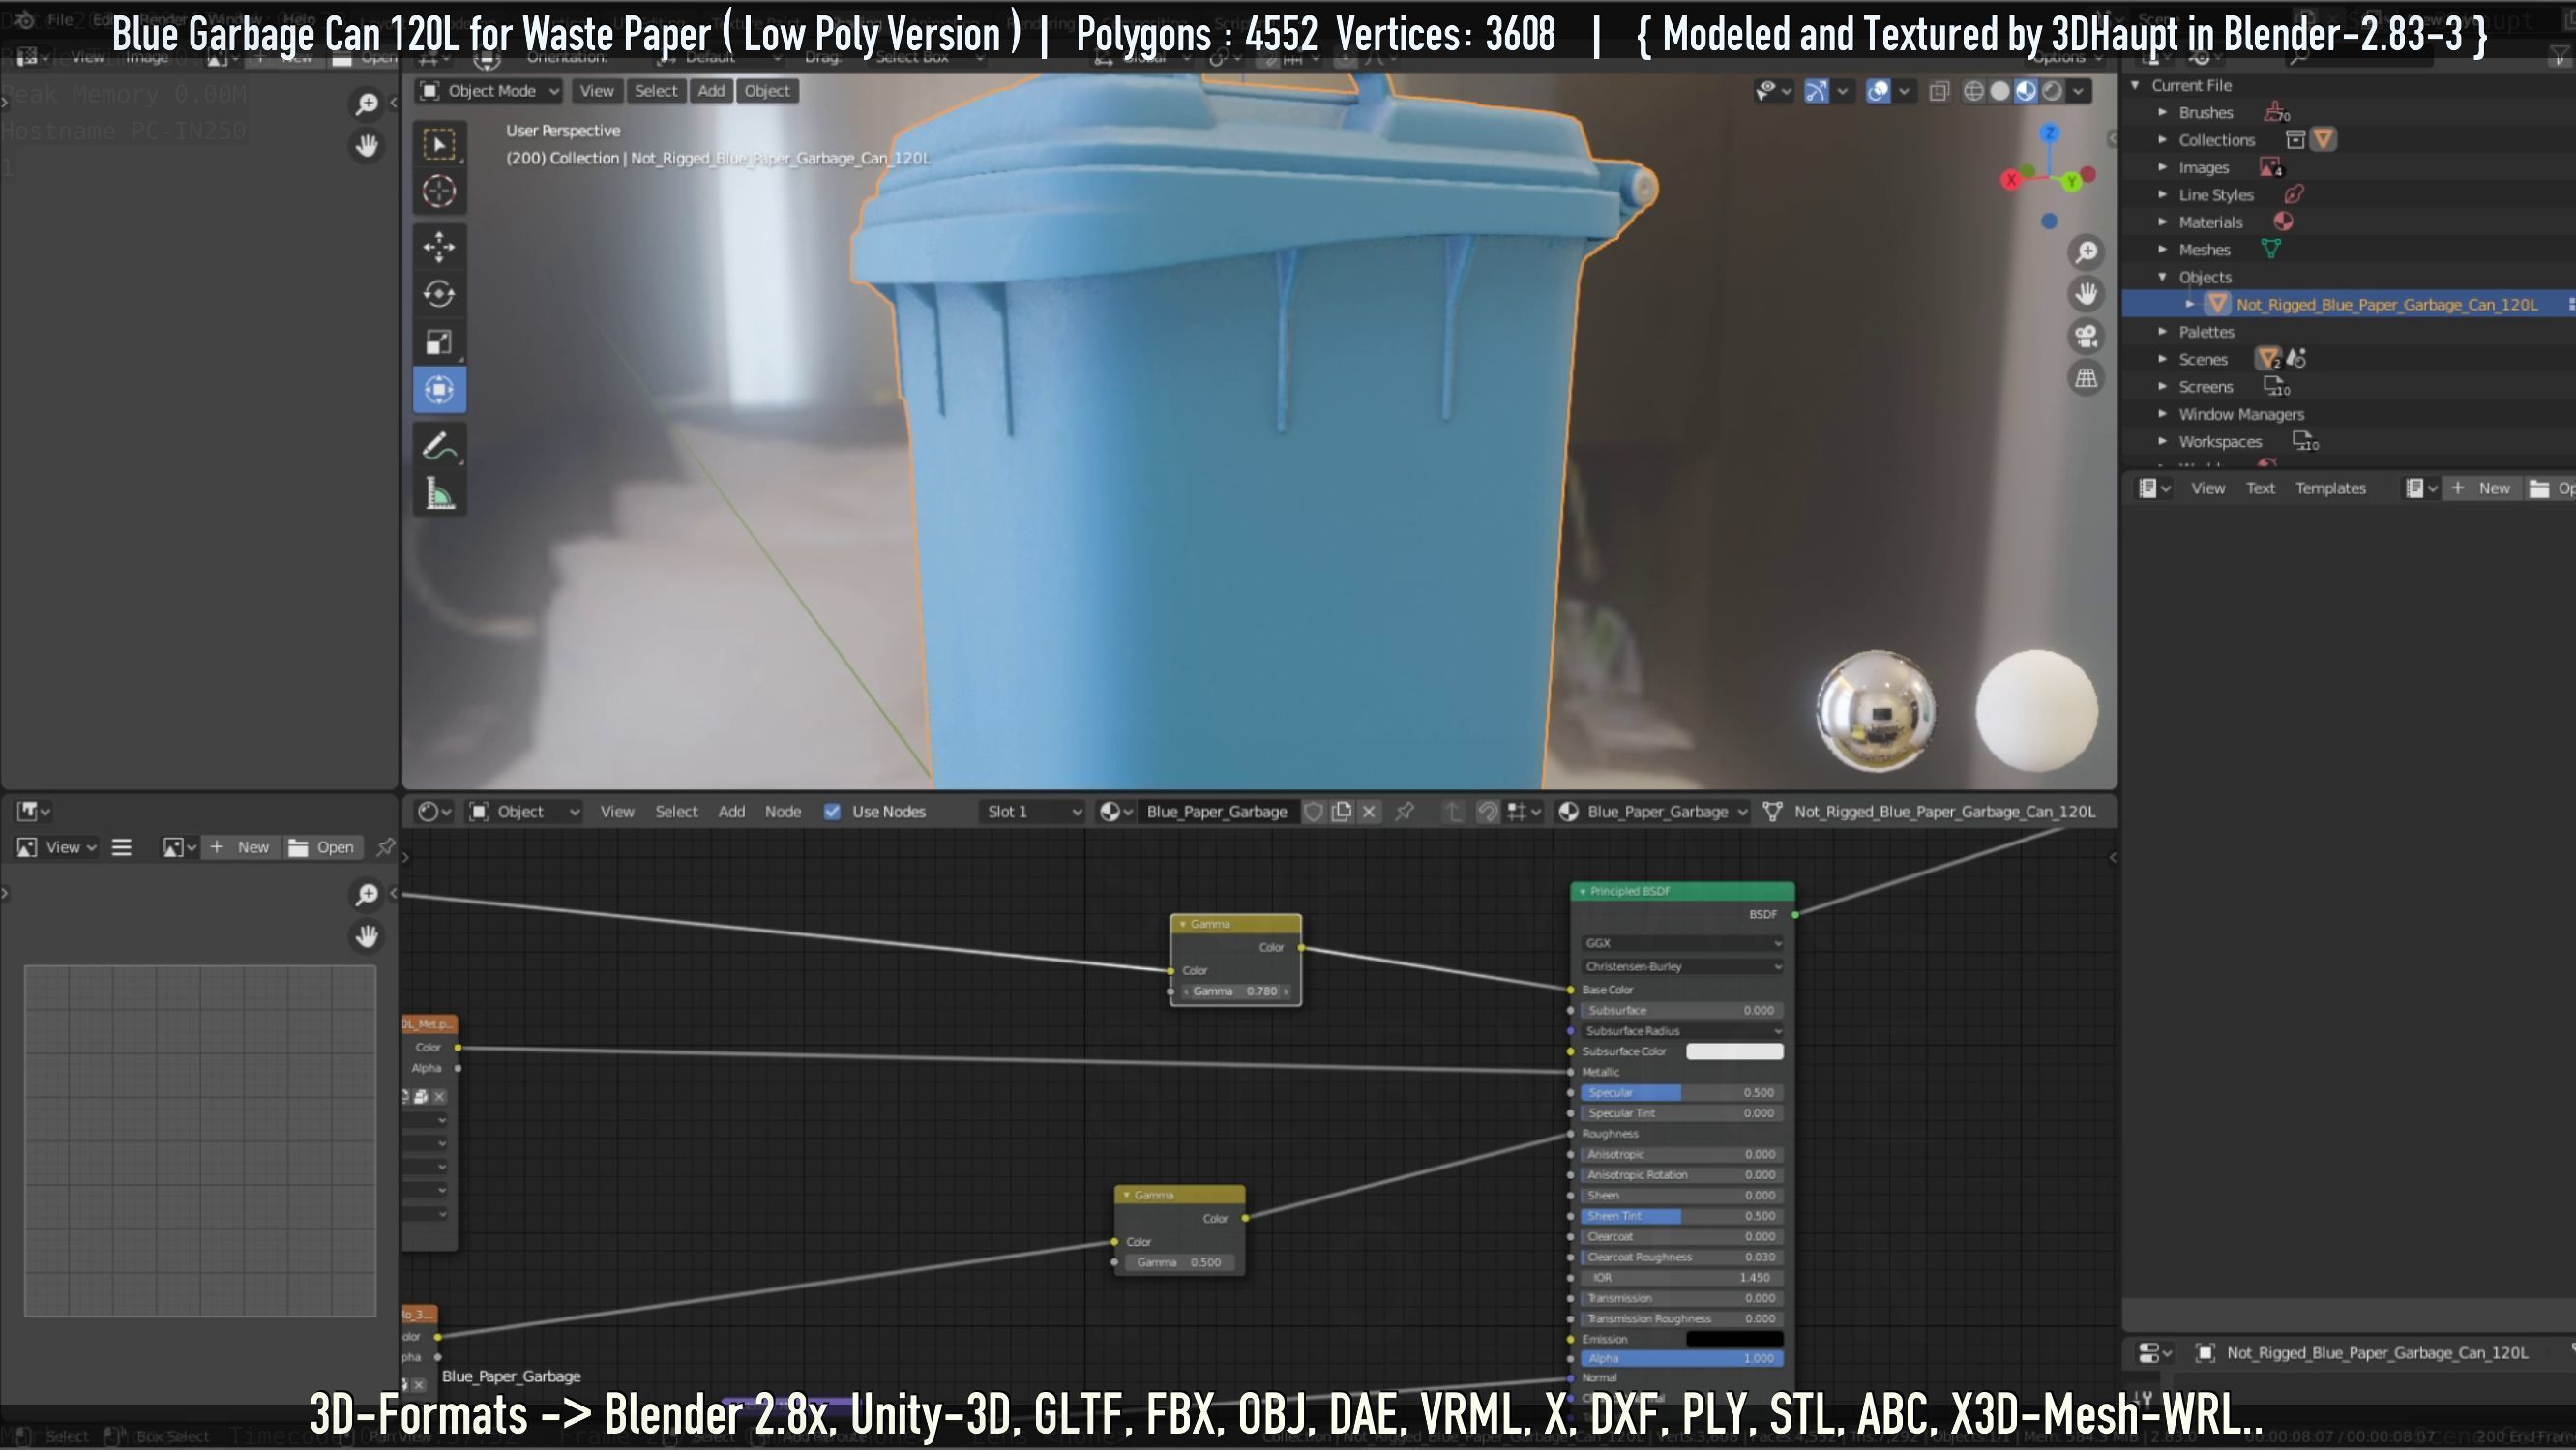Viewport: 2576px width, 1450px height.
Task: Select the 3D Cursor tool
Action: (x=439, y=191)
